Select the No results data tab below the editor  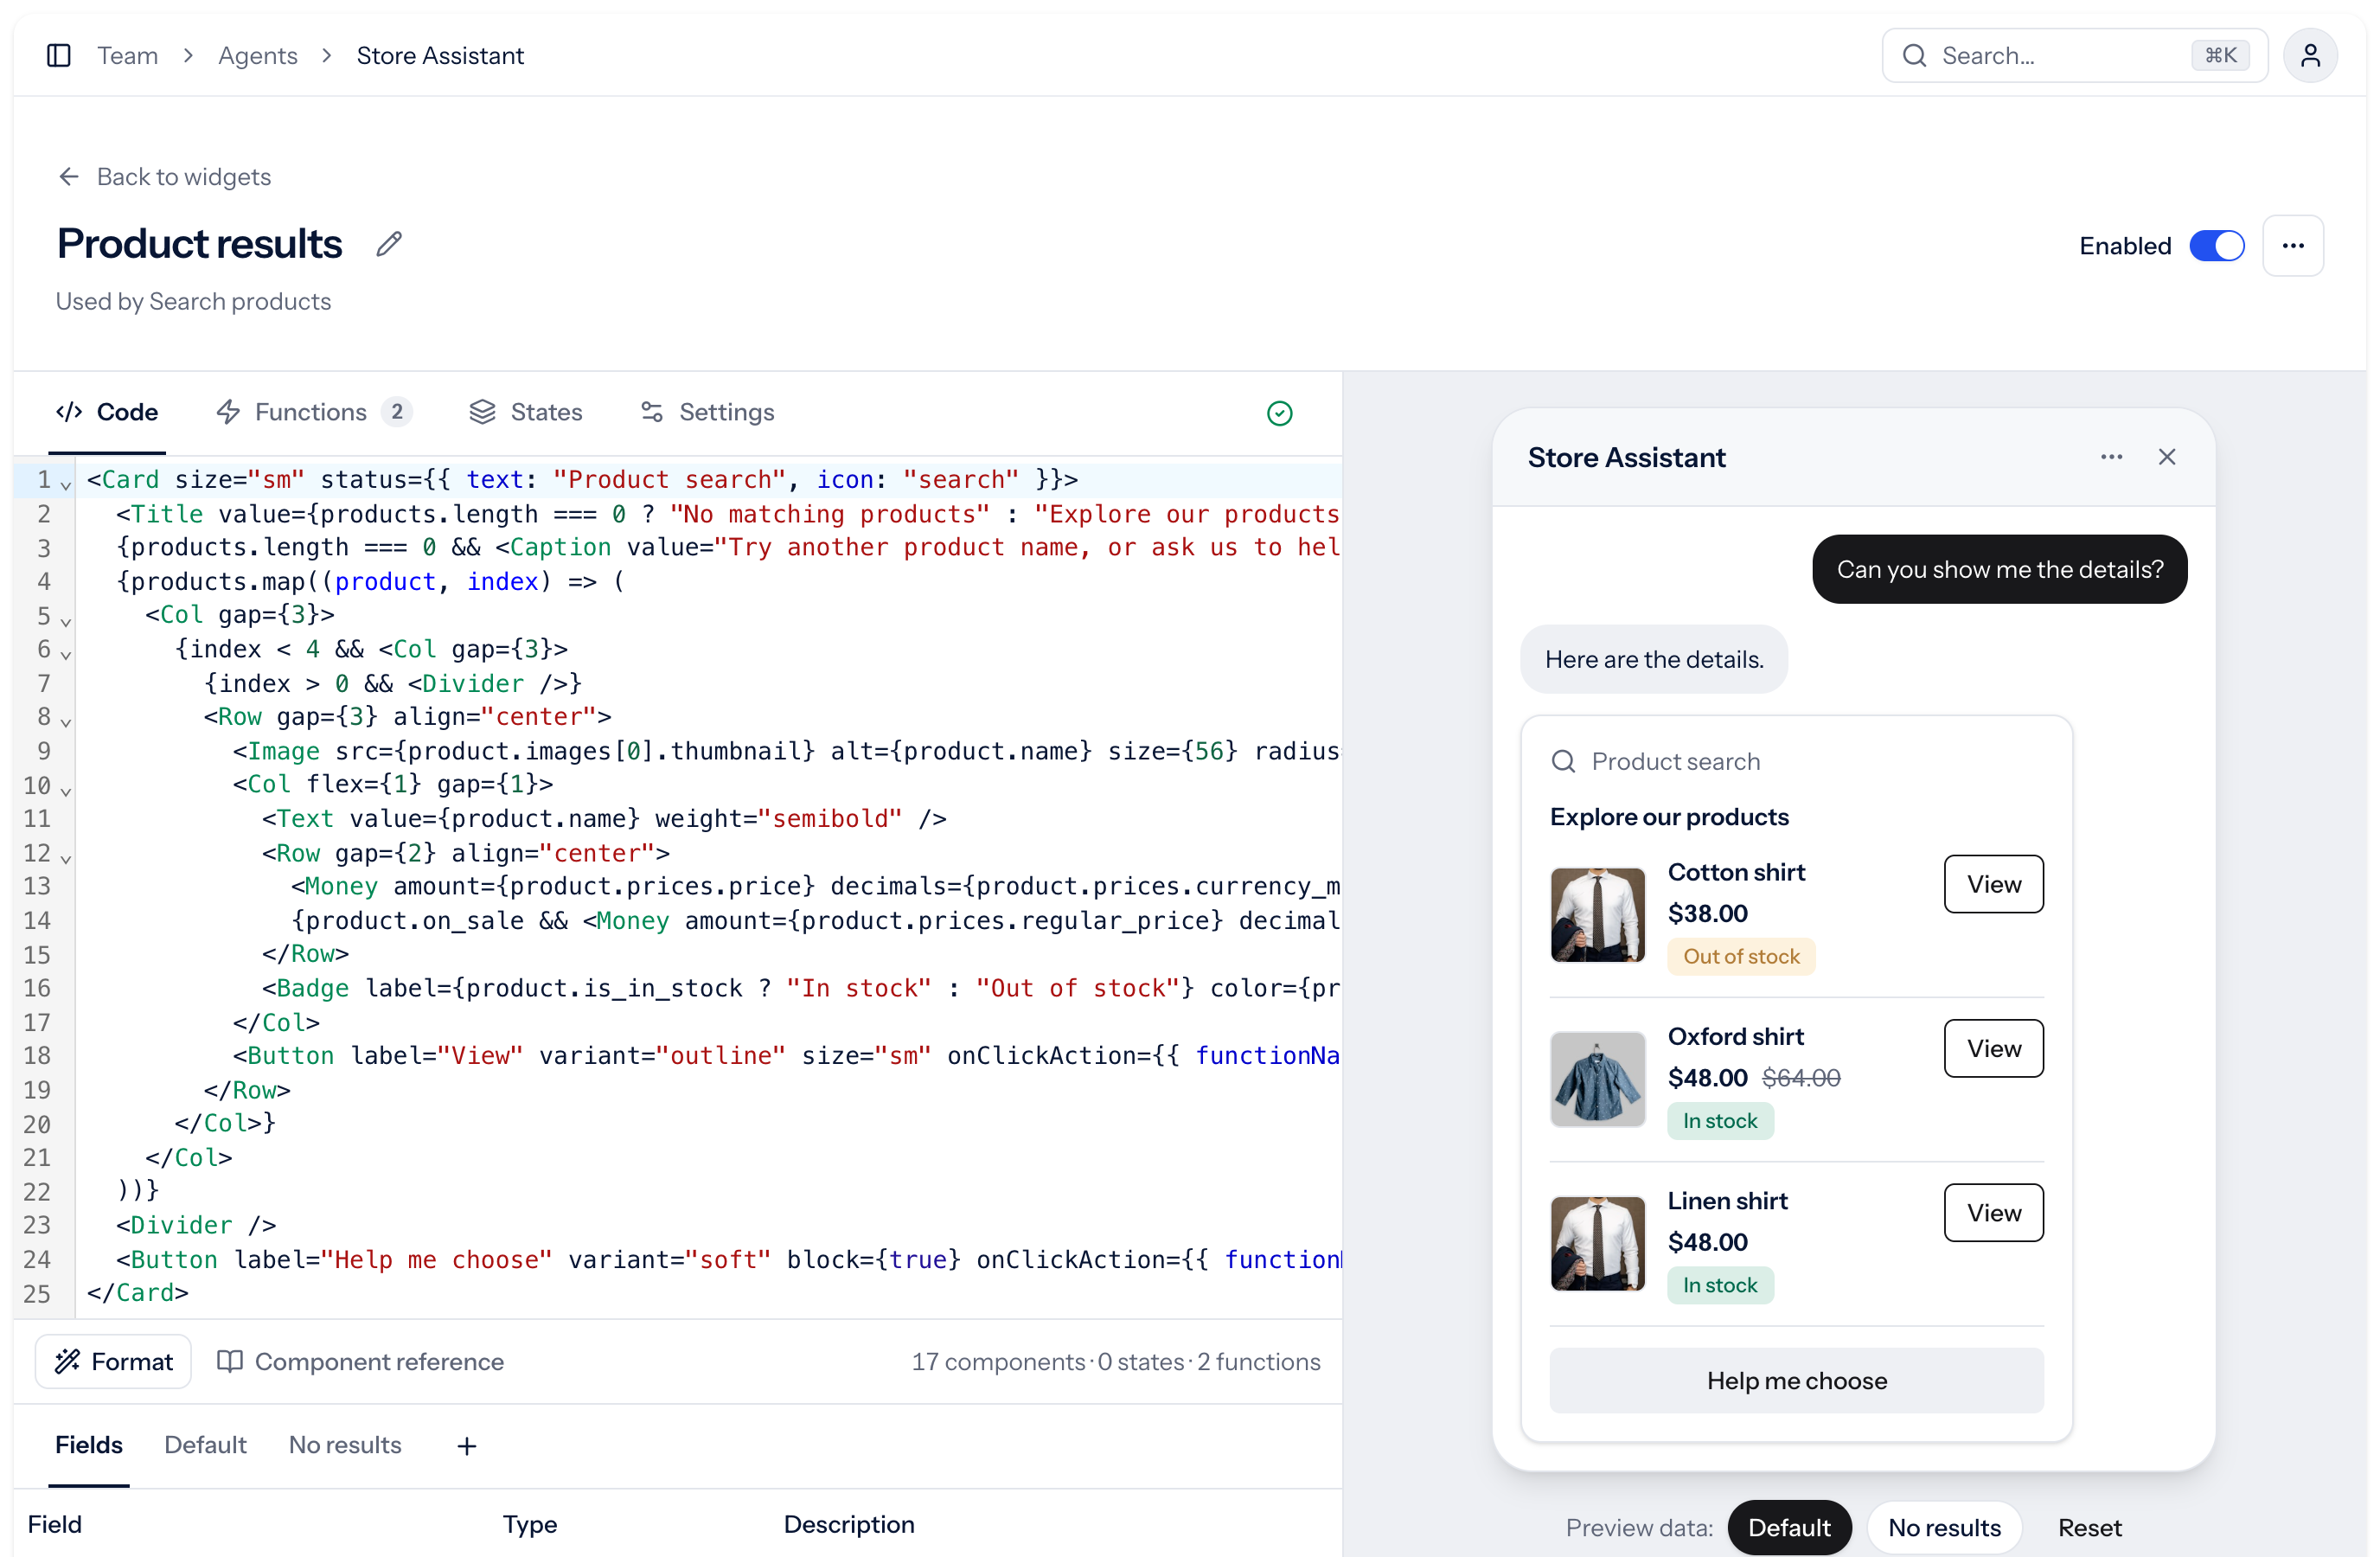point(345,1445)
